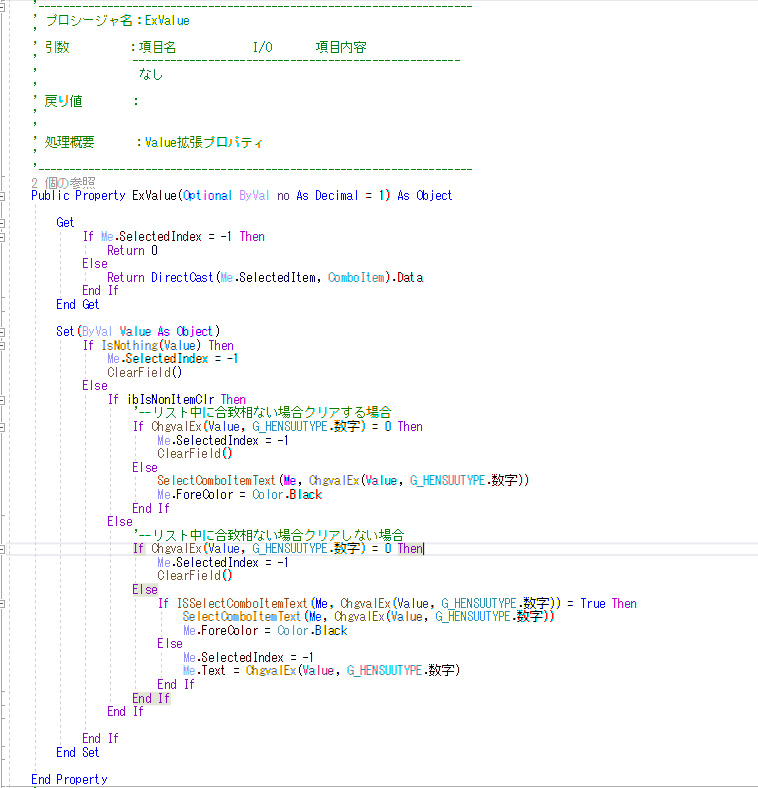The height and width of the screenshot is (788, 758).
Task: Click the 'End Property' line
Action: point(69,779)
